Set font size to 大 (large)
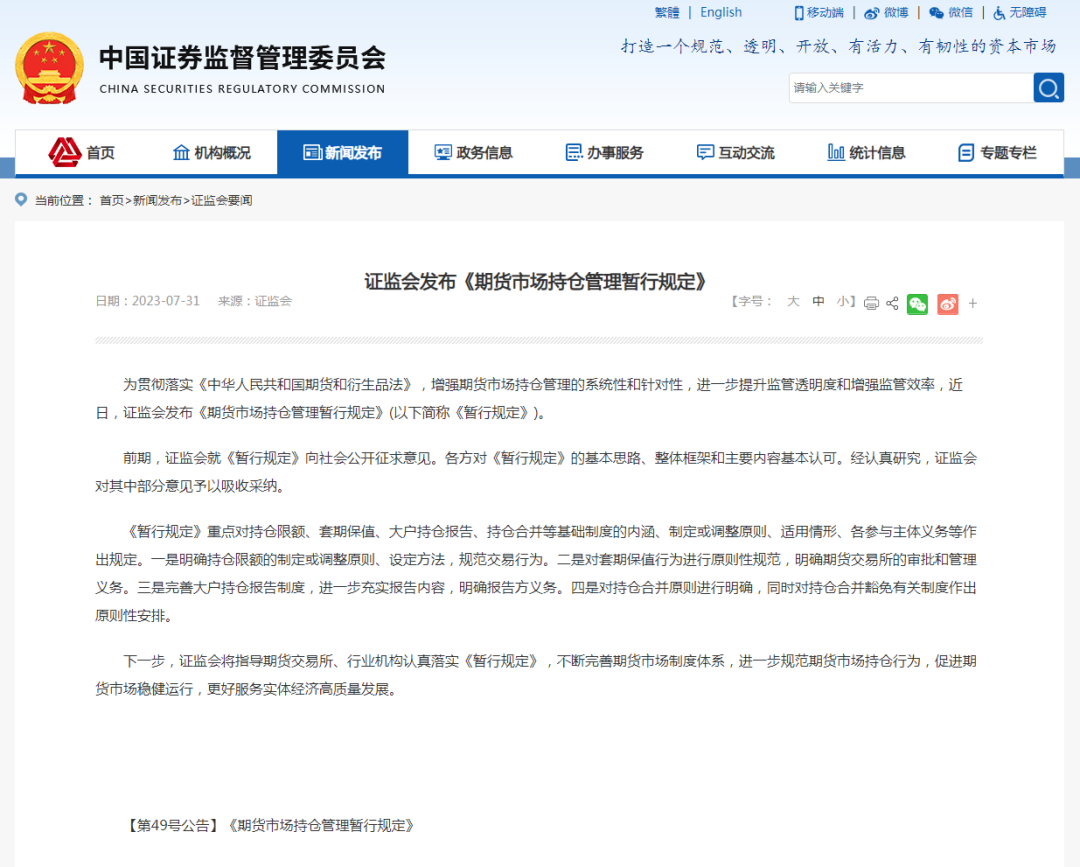1080x867 pixels. [792, 302]
